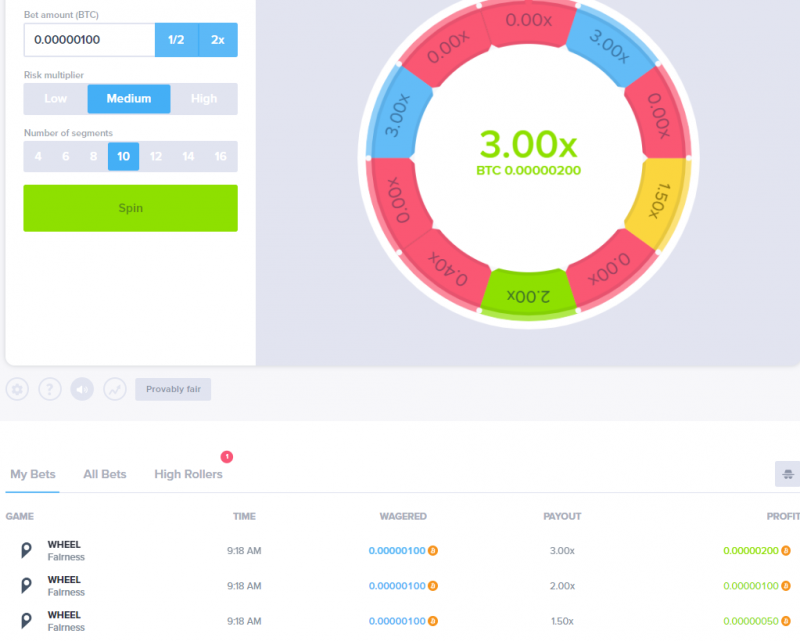The width and height of the screenshot is (800, 641).
Task: Open the help question mark icon
Action: [x=49, y=389]
